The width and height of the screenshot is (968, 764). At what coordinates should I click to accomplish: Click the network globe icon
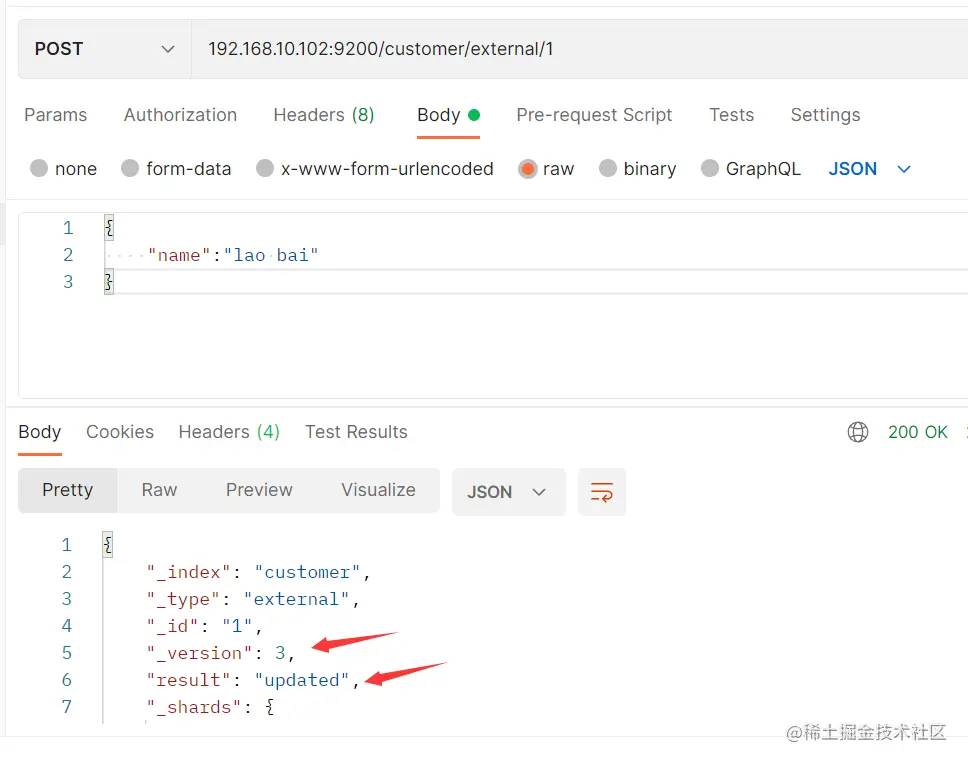pos(857,432)
